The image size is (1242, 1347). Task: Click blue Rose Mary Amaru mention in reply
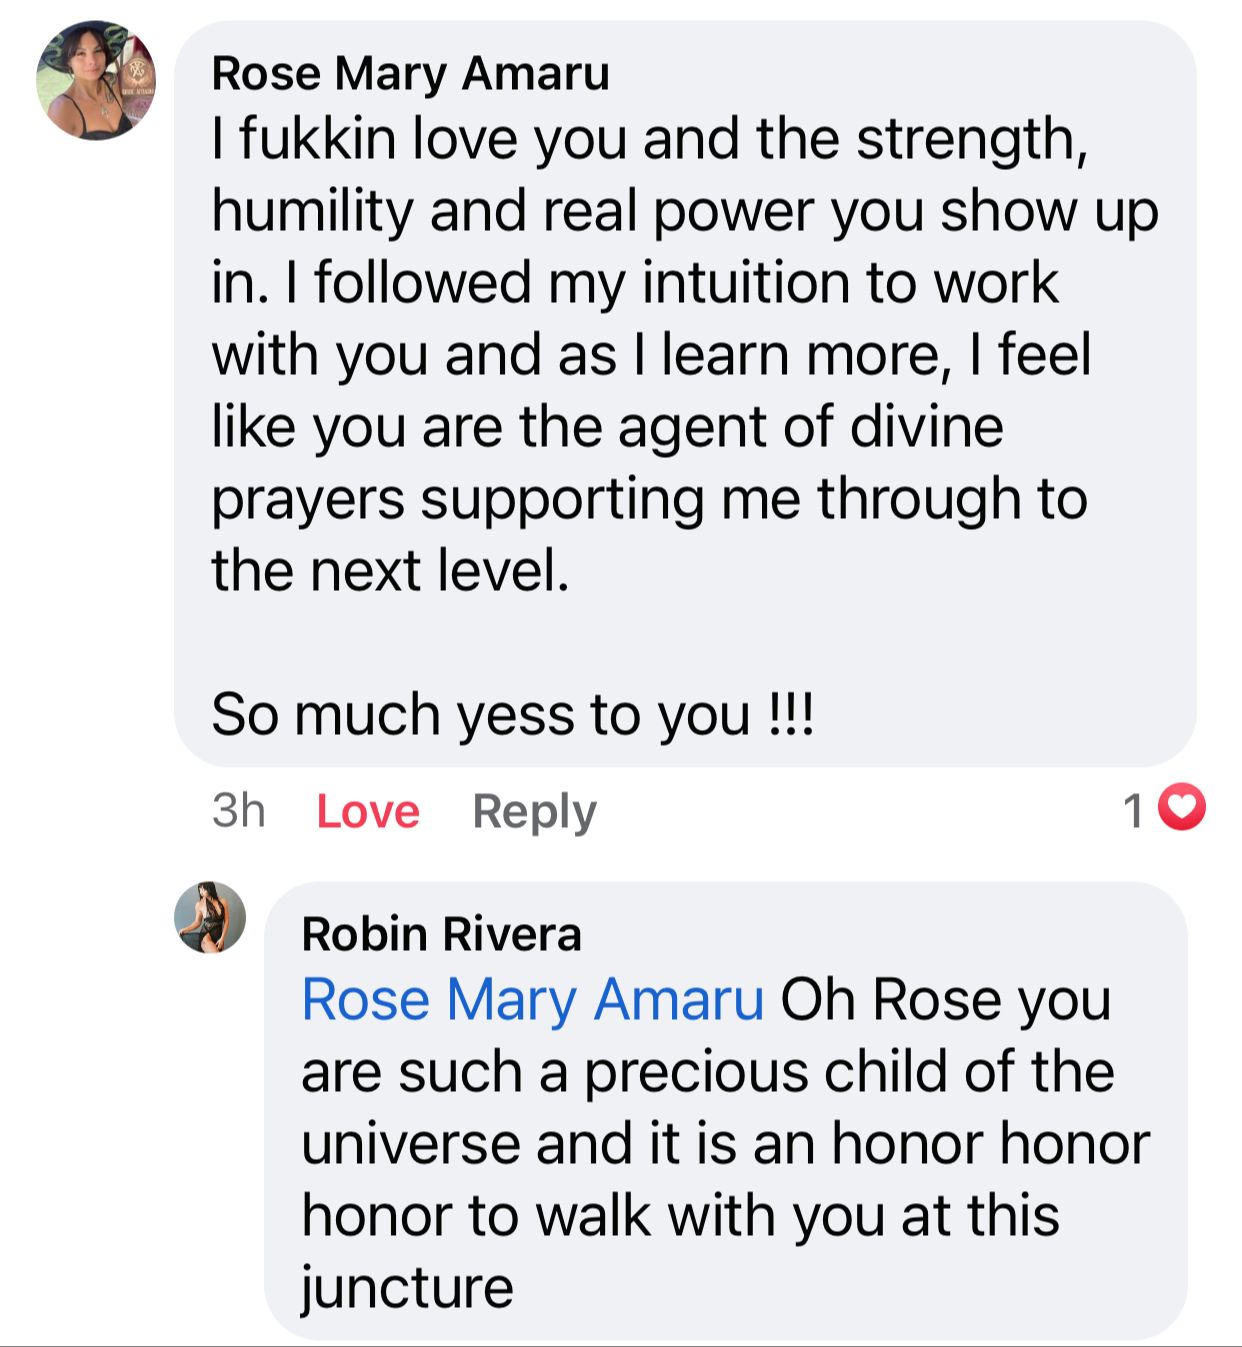point(533,999)
